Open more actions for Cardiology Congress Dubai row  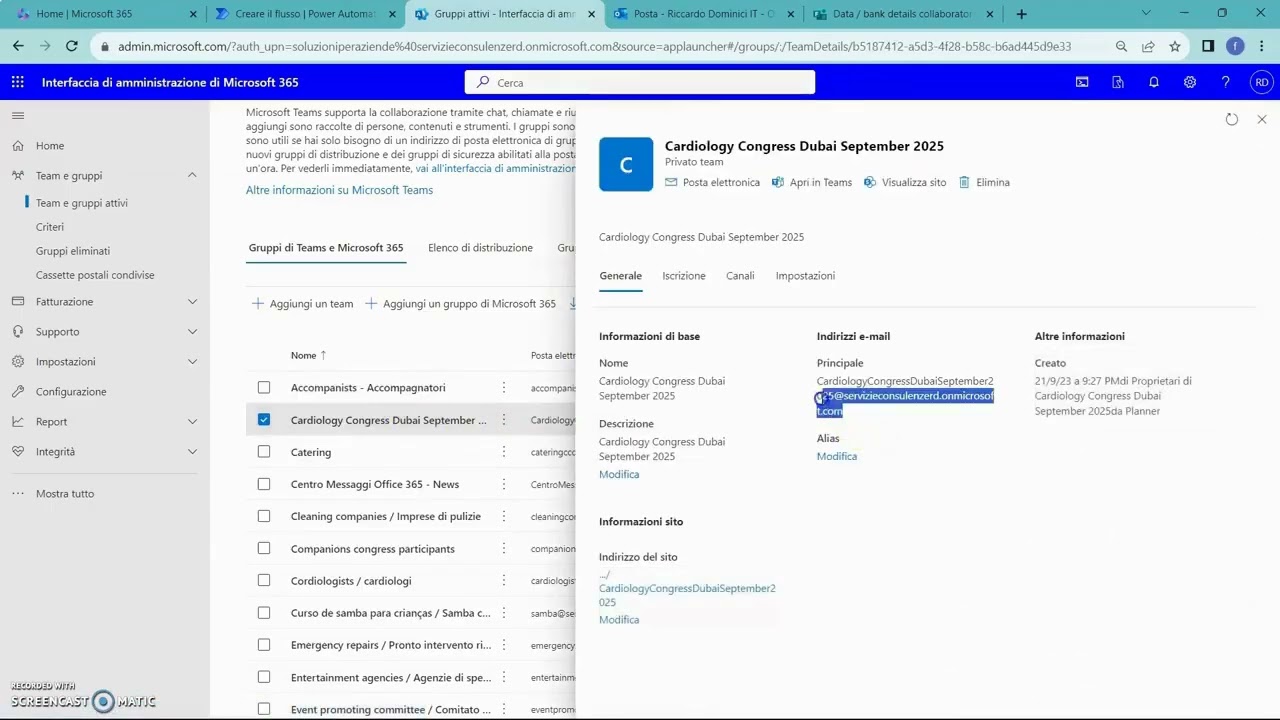coord(504,420)
